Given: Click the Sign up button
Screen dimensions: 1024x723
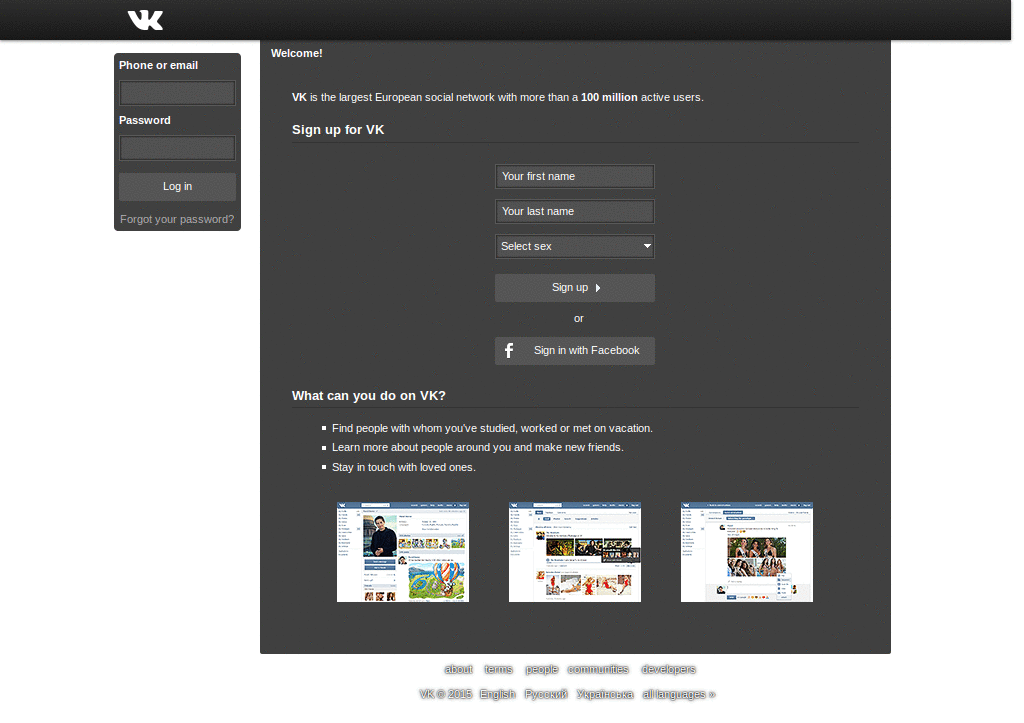Looking at the screenshot, I should tap(575, 288).
